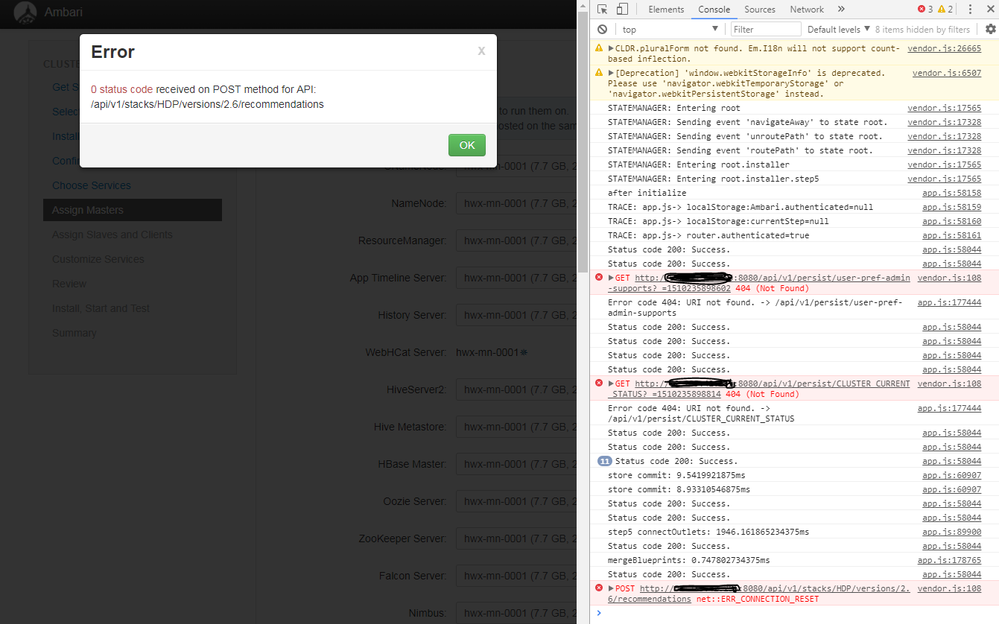Screen dimensions: 999x624
Task: Click 'STATEMANAGER: Entering root.installer.step5' log line
Action: click(713, 179)
